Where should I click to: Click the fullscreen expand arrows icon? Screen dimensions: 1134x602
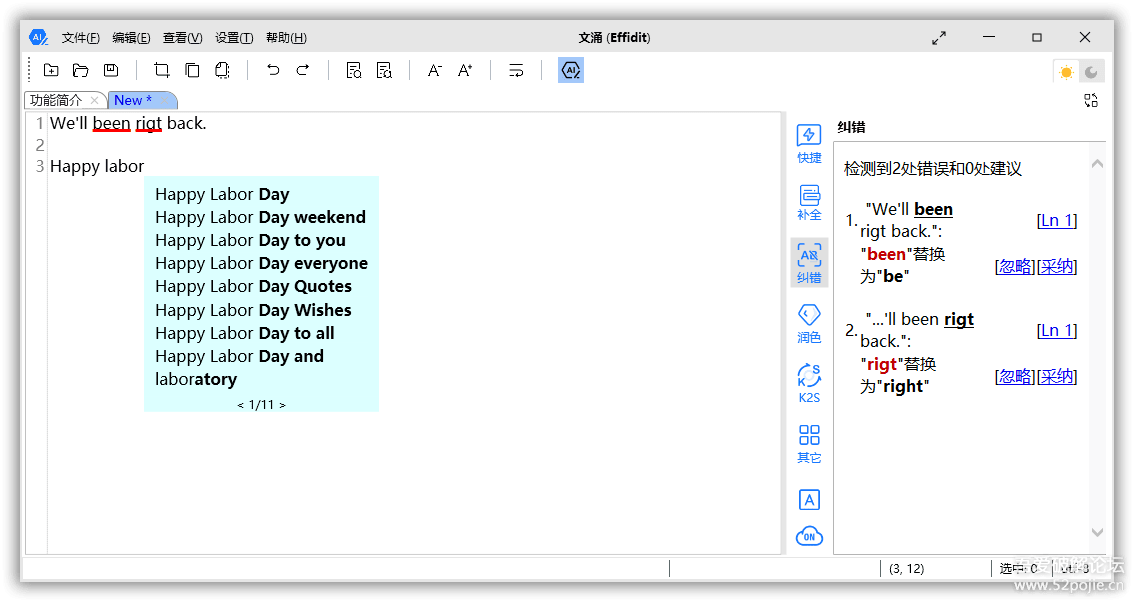939,38
